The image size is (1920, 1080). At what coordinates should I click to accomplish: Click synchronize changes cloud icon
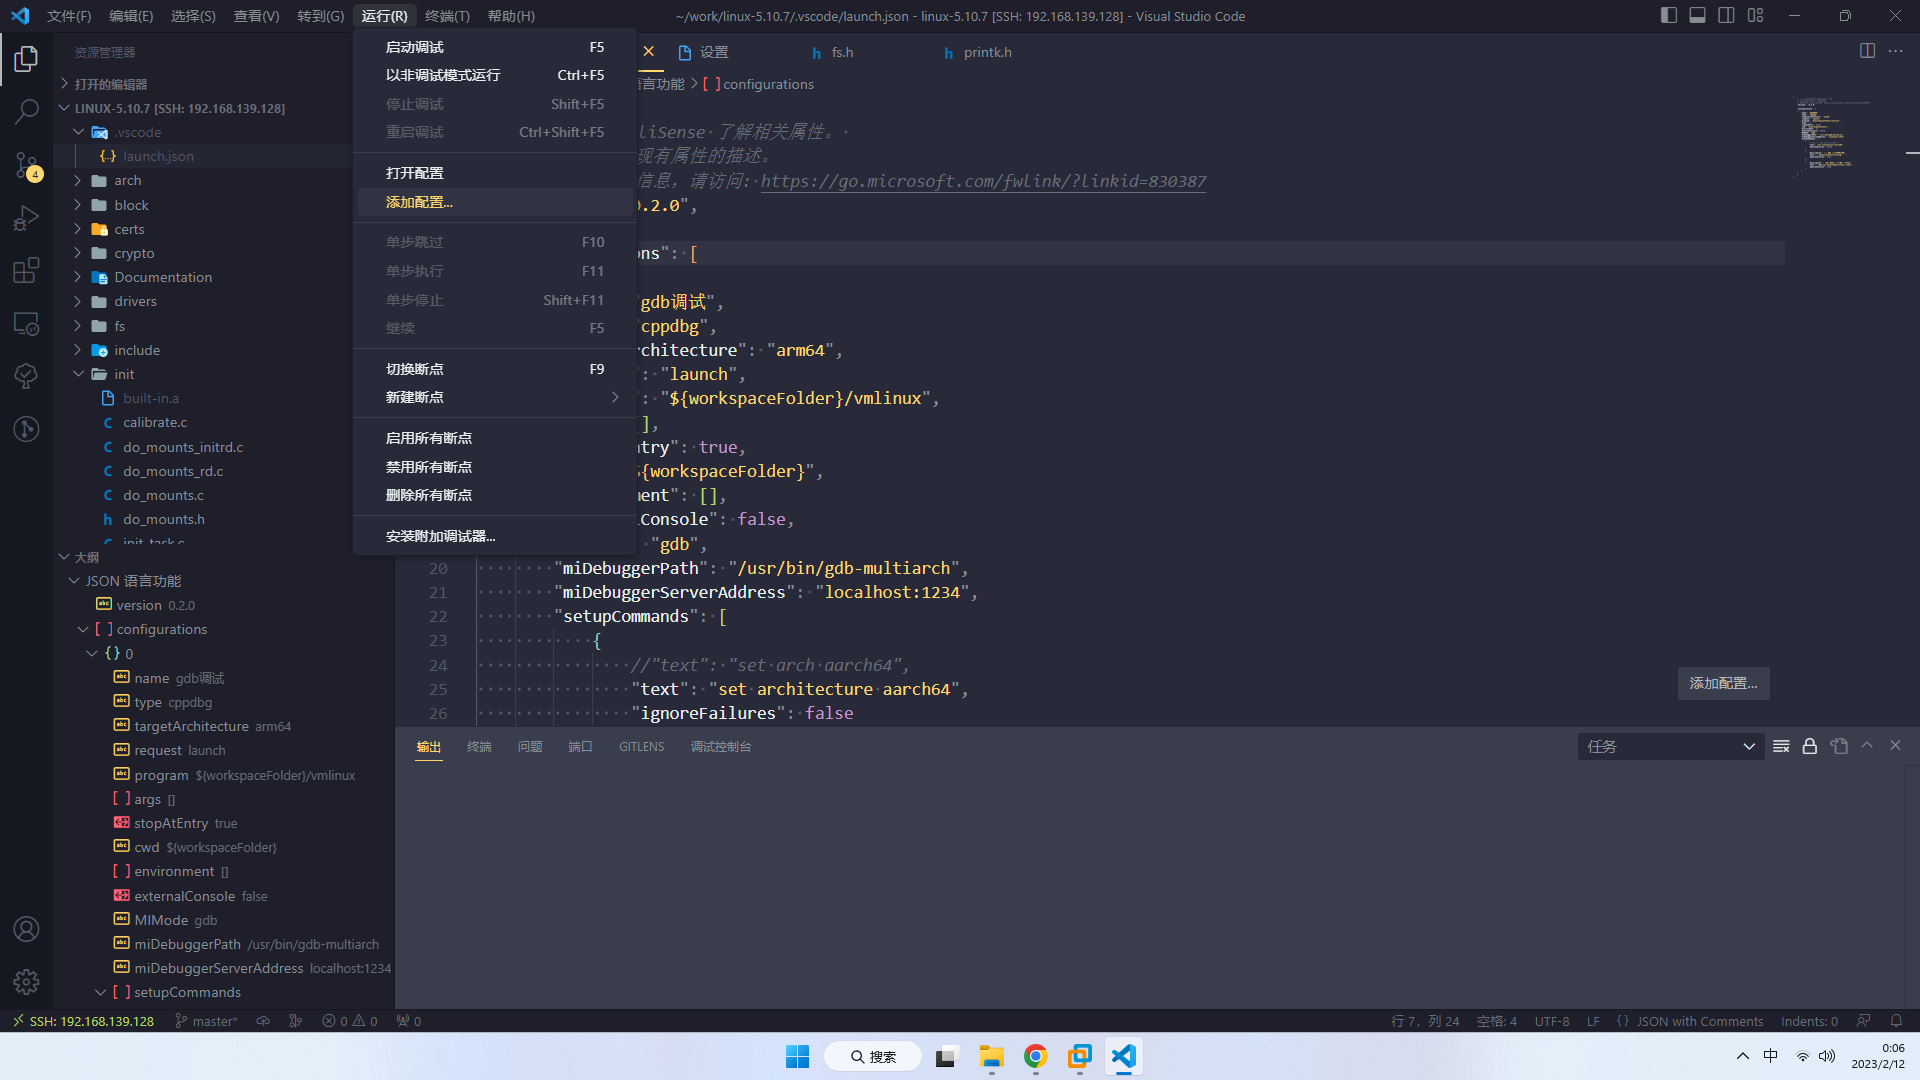[x=263, y=1021]
